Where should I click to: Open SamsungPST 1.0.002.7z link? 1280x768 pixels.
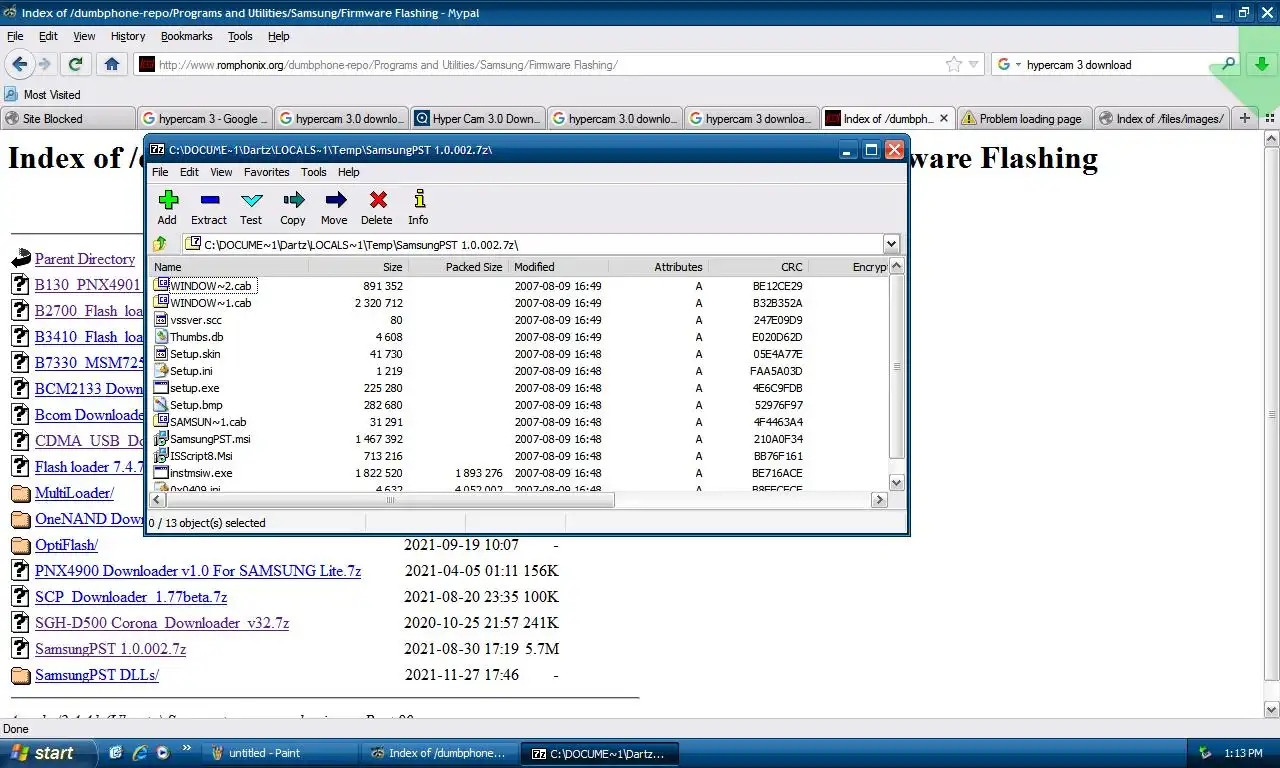coord(110,649)
